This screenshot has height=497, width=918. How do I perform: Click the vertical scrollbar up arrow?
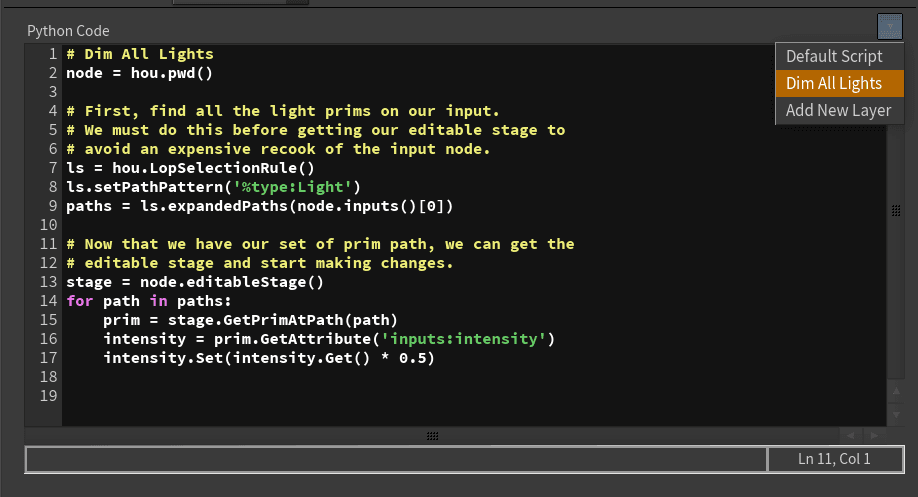(896, 392)
